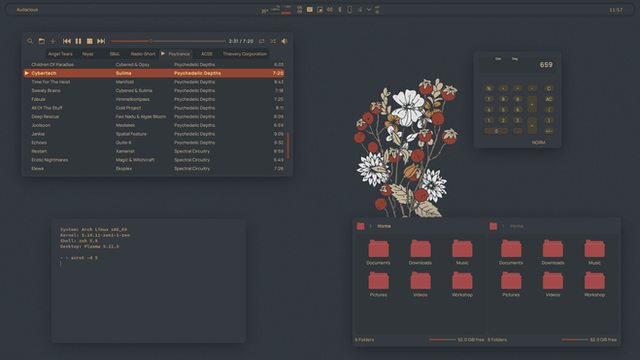Click red folder icon in right pane breadcrumb

click(493, 226)
